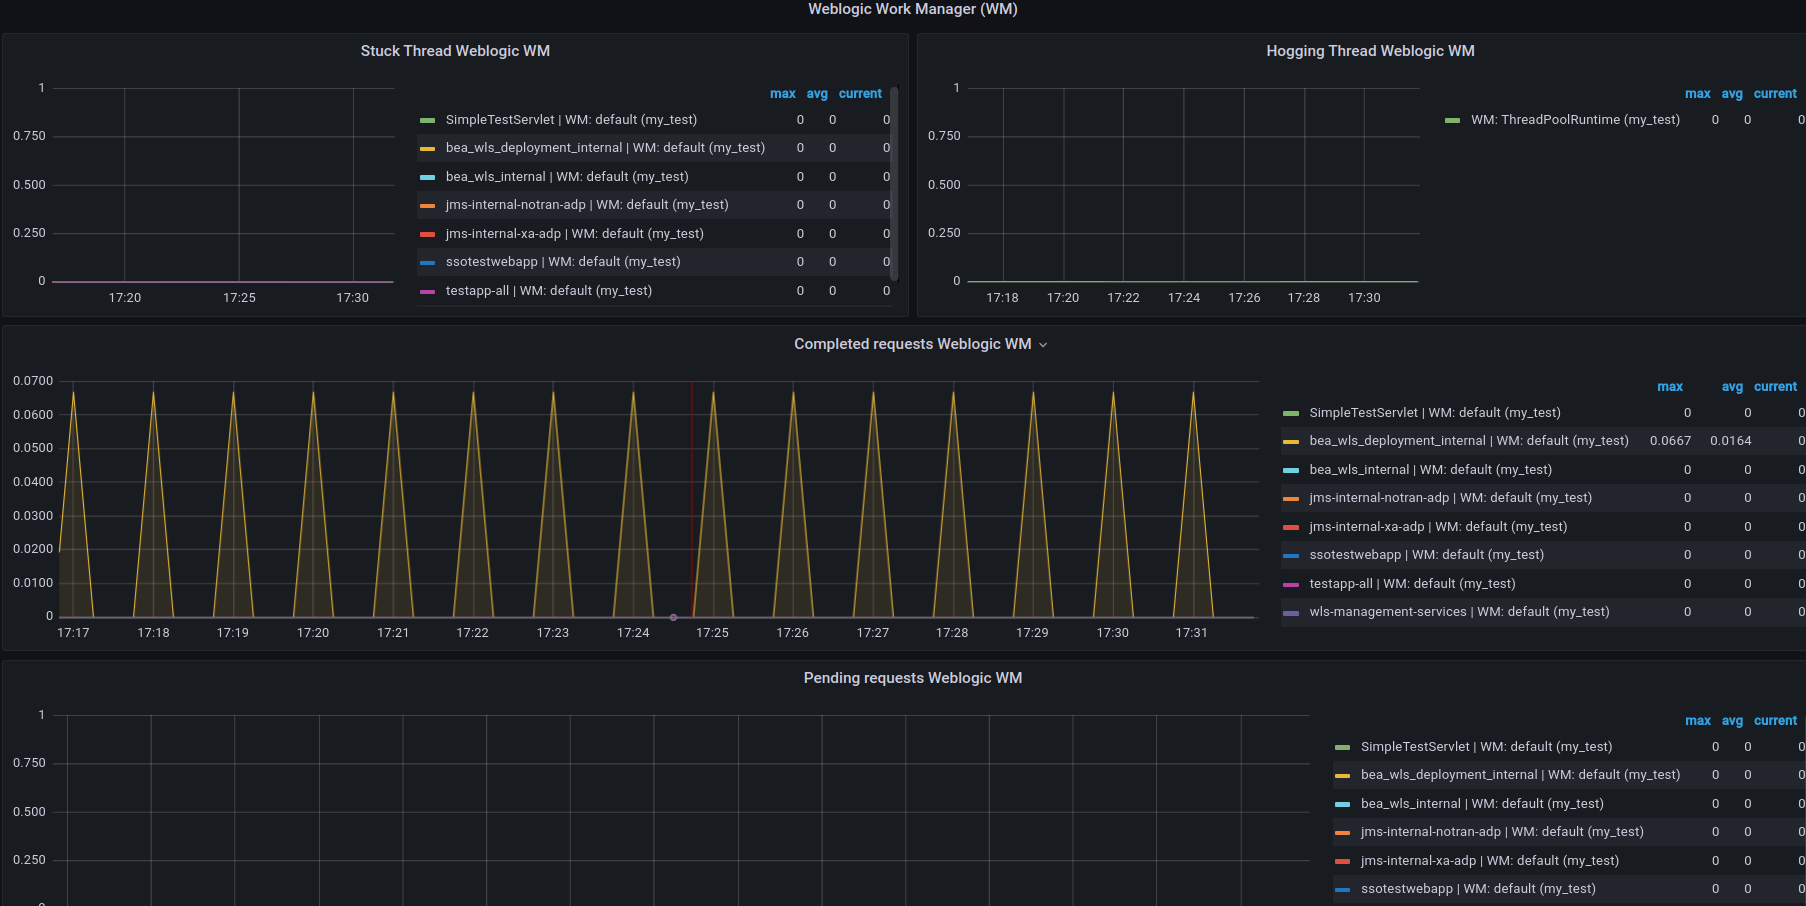This screenshot has width=1806, height=906.
Task: Sort Pending requests legend by avg
Action: click(x=1732, y=721)
